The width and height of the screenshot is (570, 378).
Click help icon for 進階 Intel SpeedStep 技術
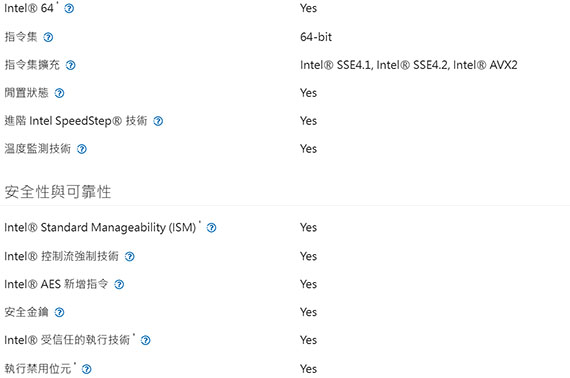[158, 121]
